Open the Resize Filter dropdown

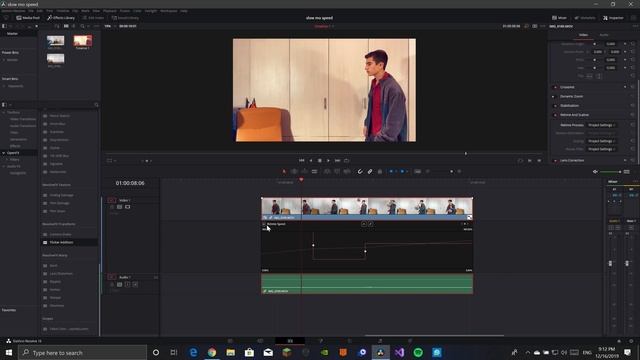602,149
